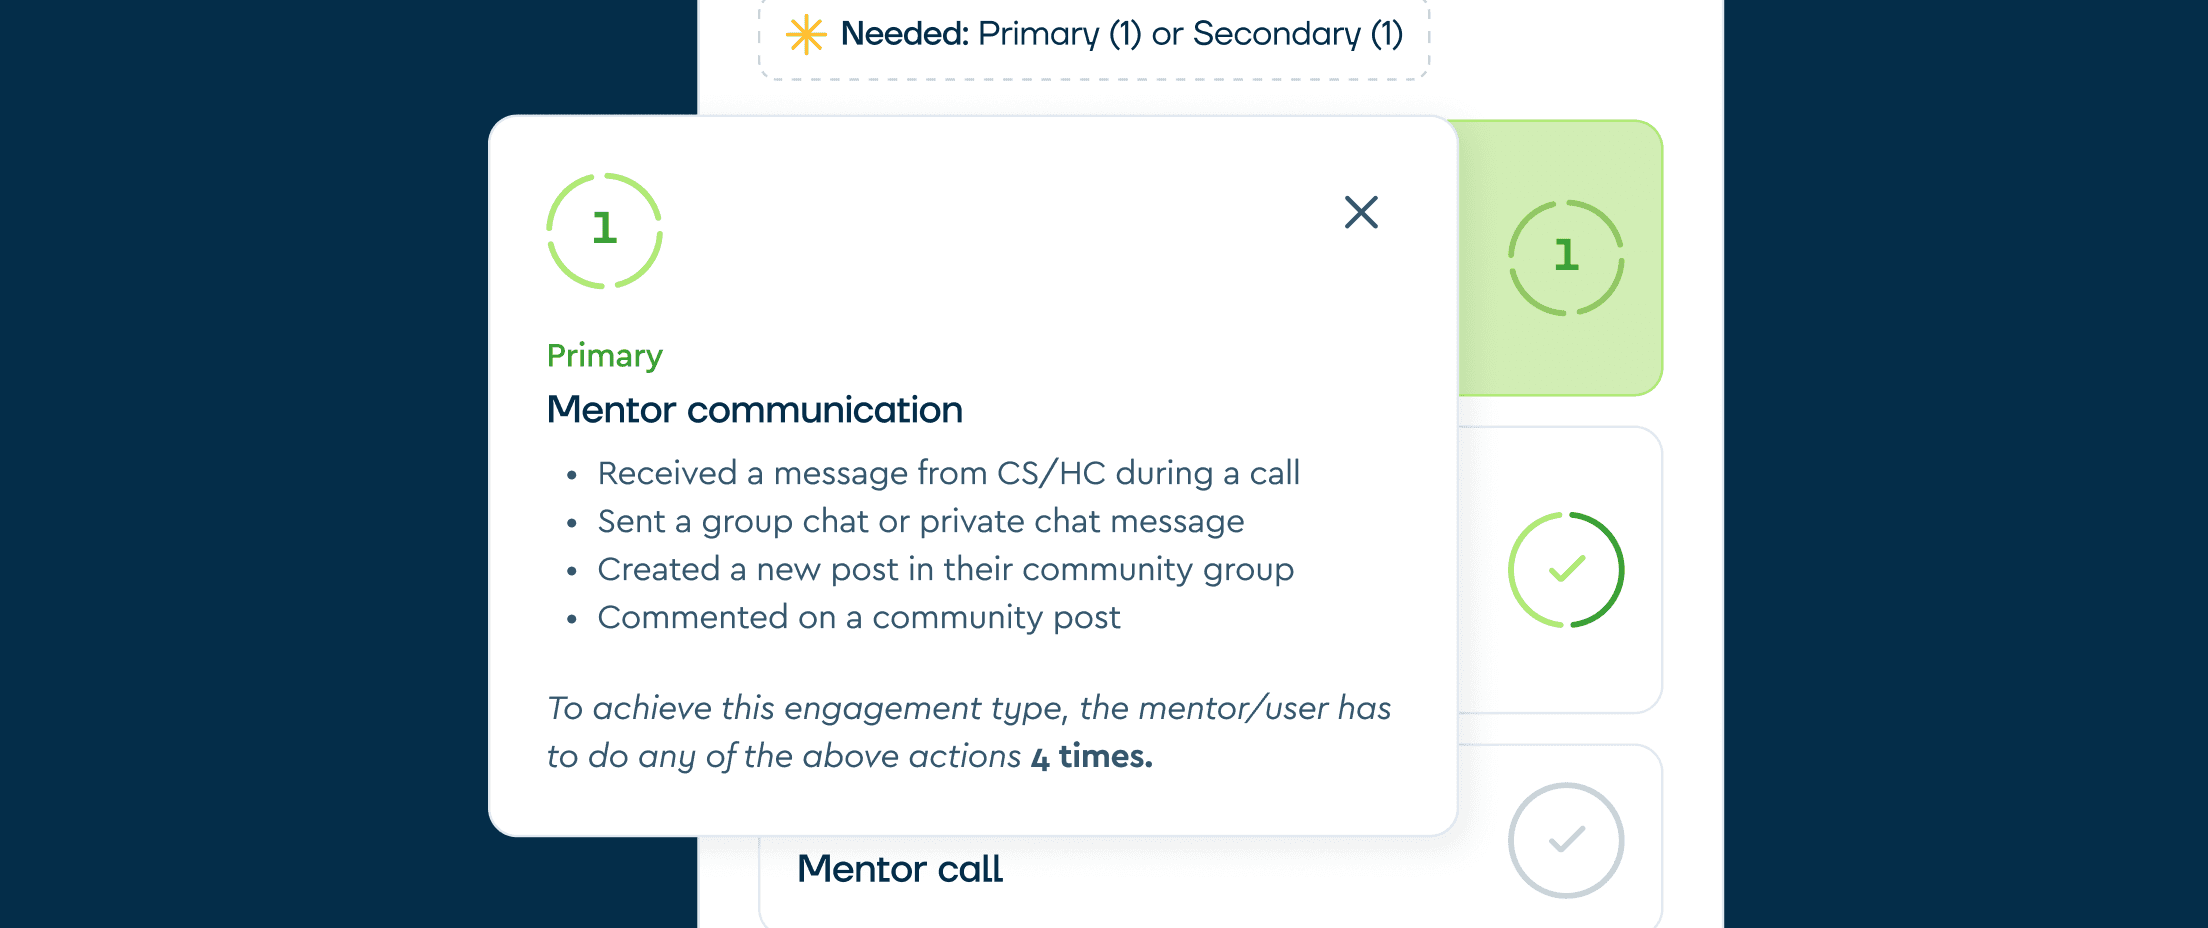Close the Mentor communication popup
This screenshot has width=2208, height=928.
coord(1361,212)
